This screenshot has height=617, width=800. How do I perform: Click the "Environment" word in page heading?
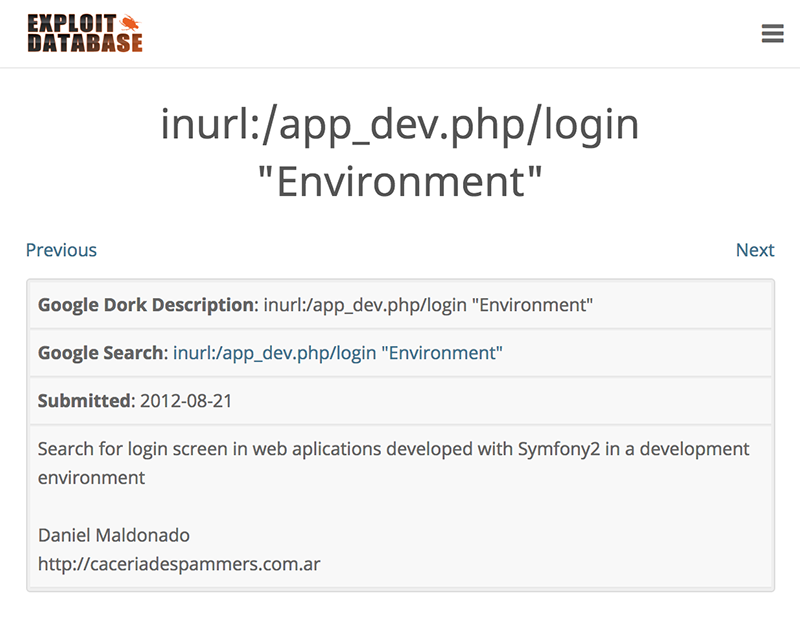coord(400,183)
